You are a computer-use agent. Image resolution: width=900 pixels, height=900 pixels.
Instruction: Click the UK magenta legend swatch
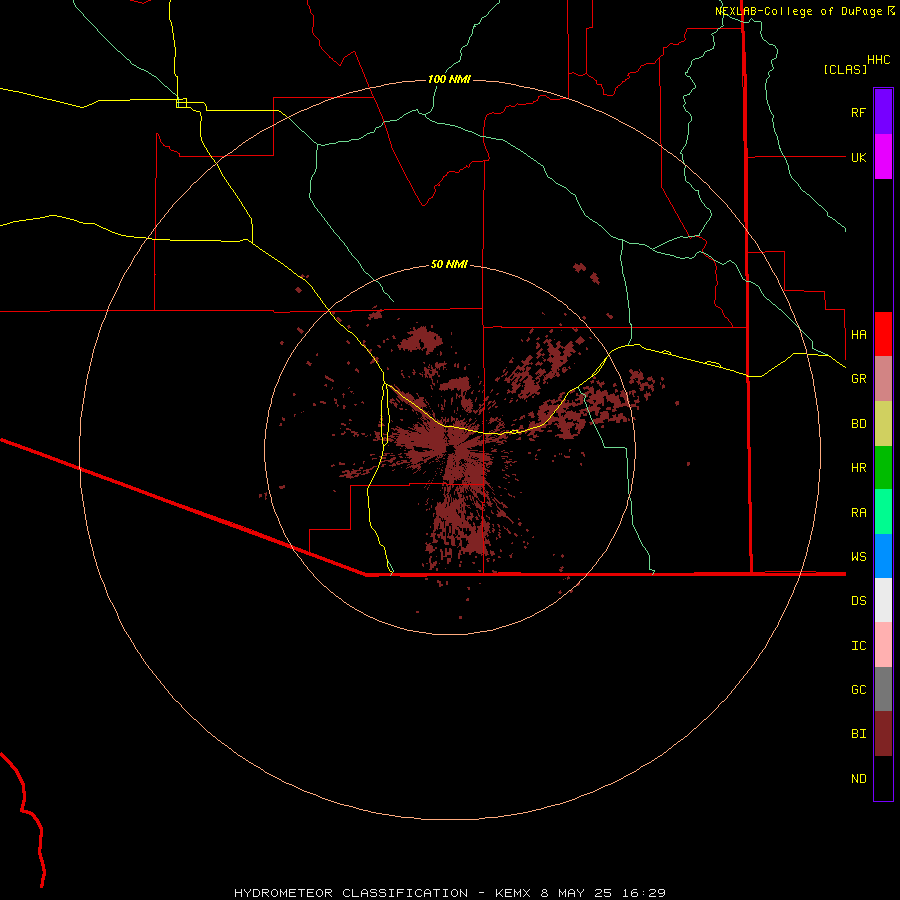coord(883,157)
